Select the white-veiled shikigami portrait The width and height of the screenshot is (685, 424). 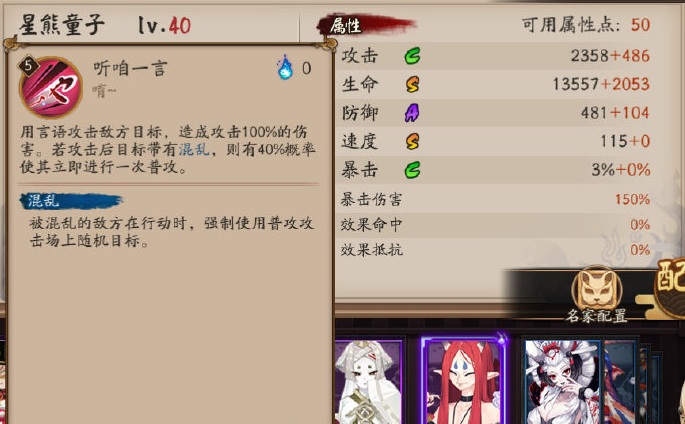[x=369, y=382]
